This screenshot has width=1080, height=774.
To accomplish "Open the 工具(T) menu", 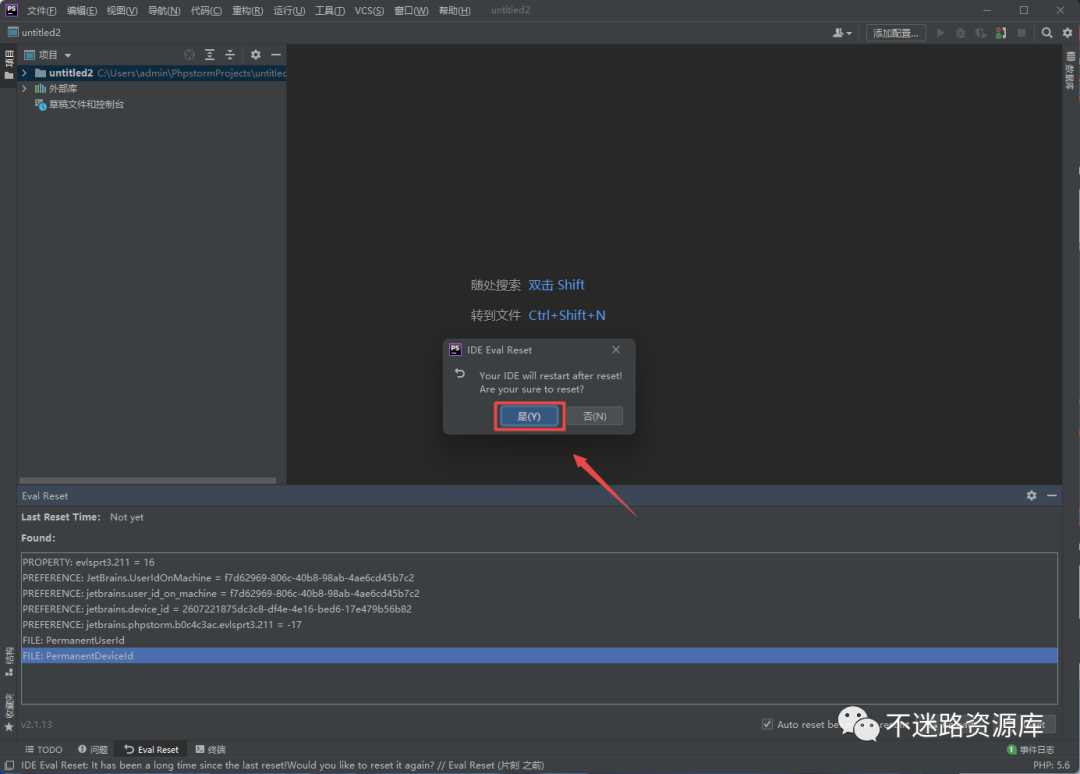I will point(330,10).
